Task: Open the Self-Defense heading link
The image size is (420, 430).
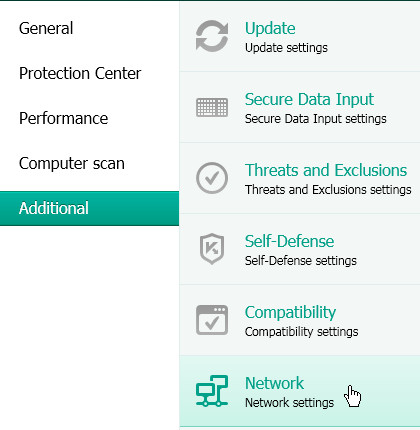Action: click(x=289, y=241)
